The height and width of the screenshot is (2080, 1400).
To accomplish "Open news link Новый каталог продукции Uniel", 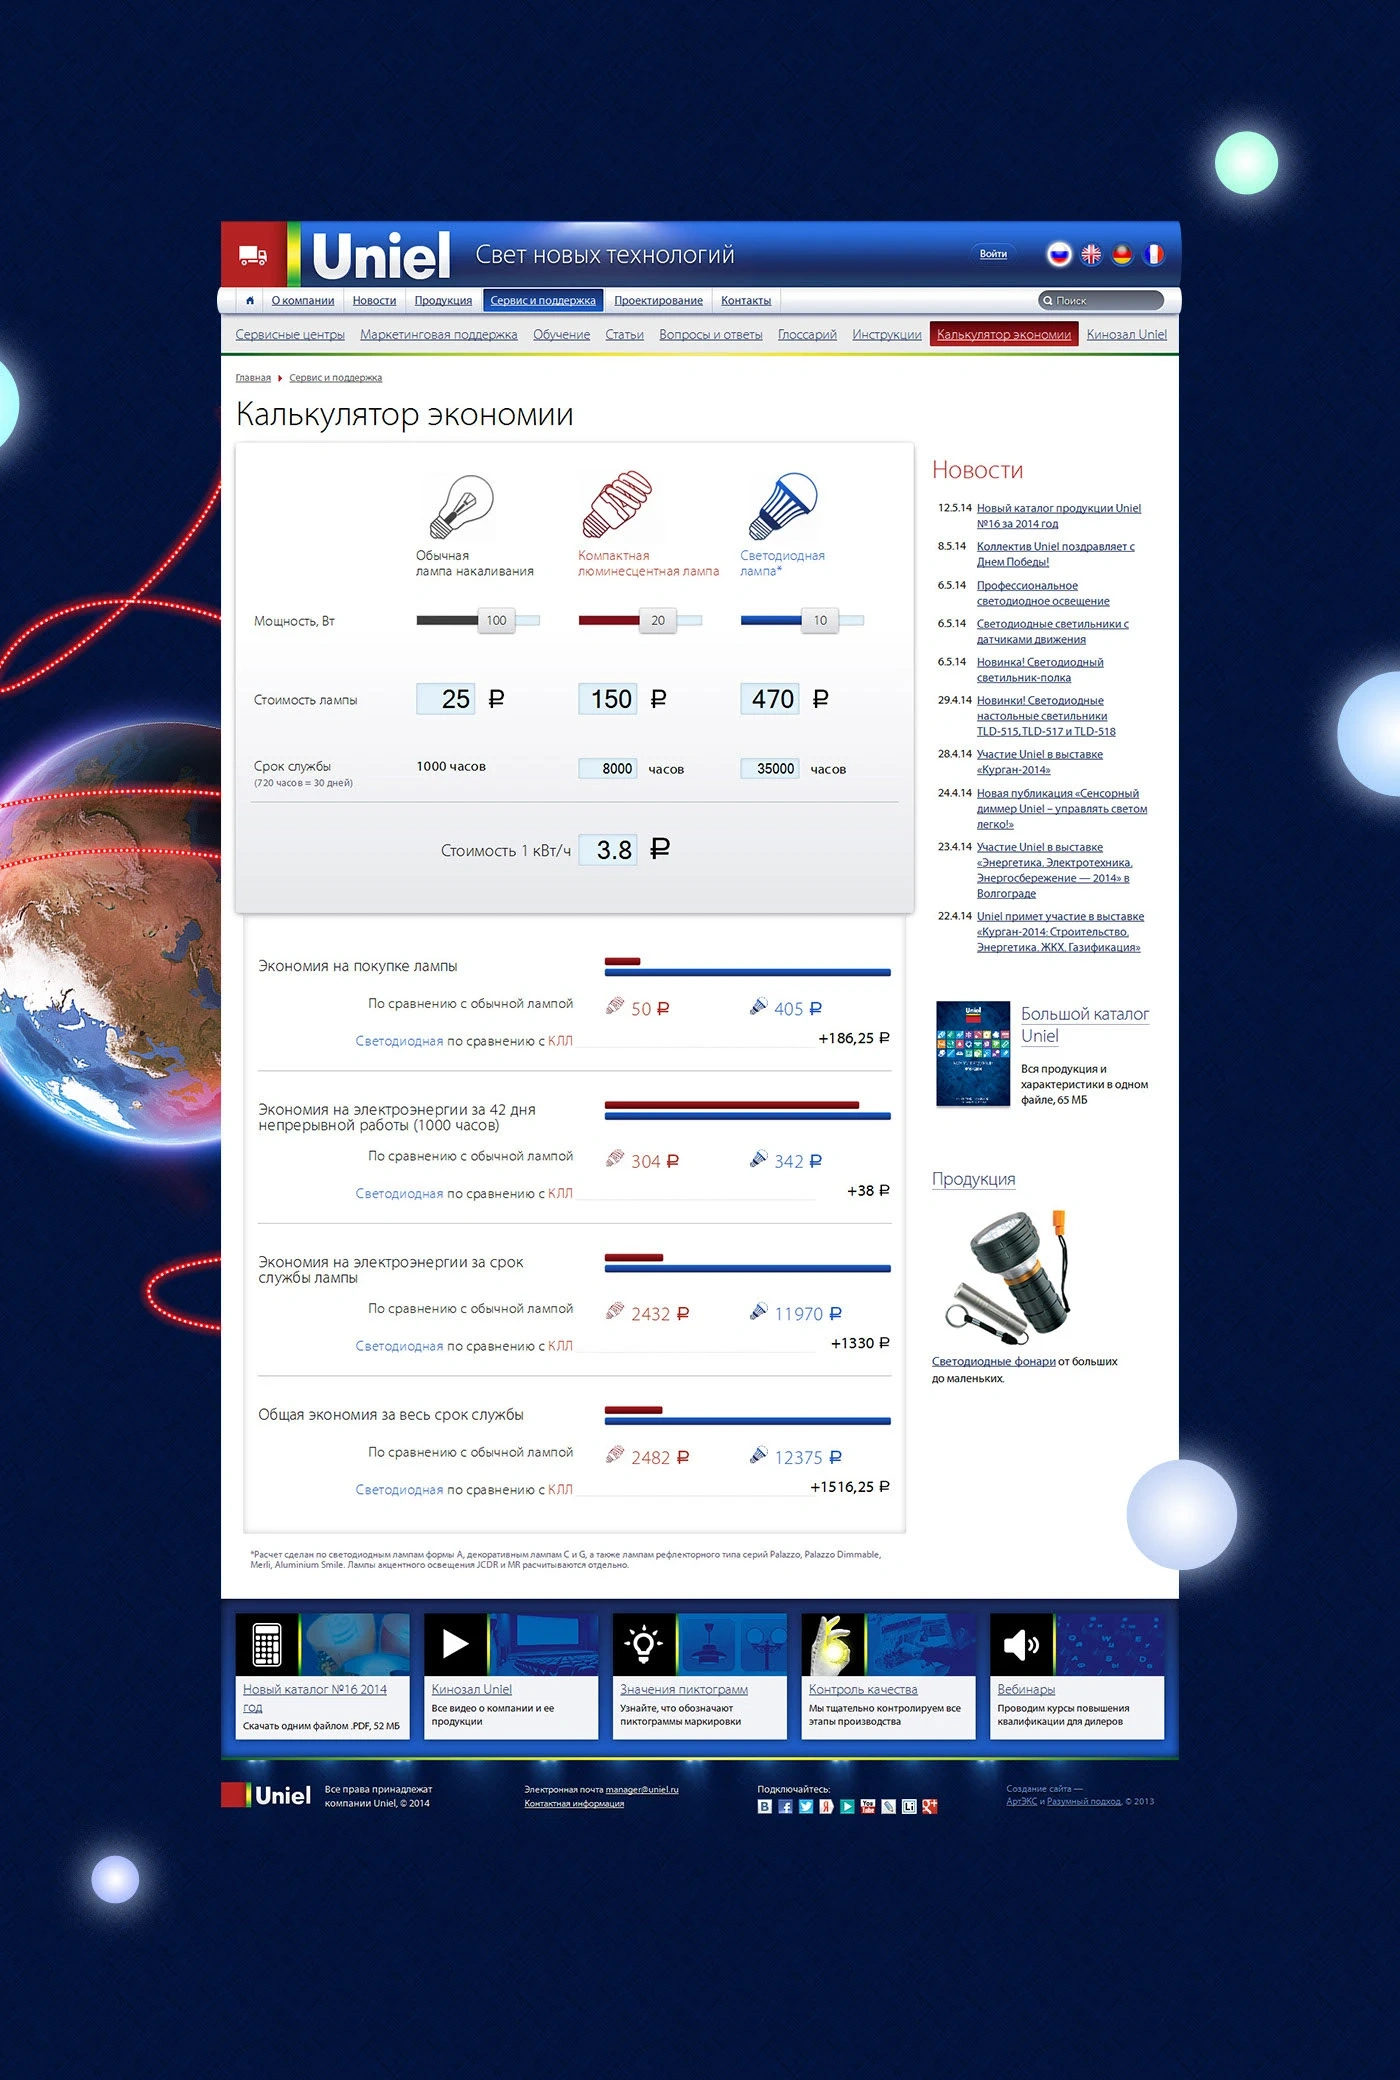I will 1059,516.
